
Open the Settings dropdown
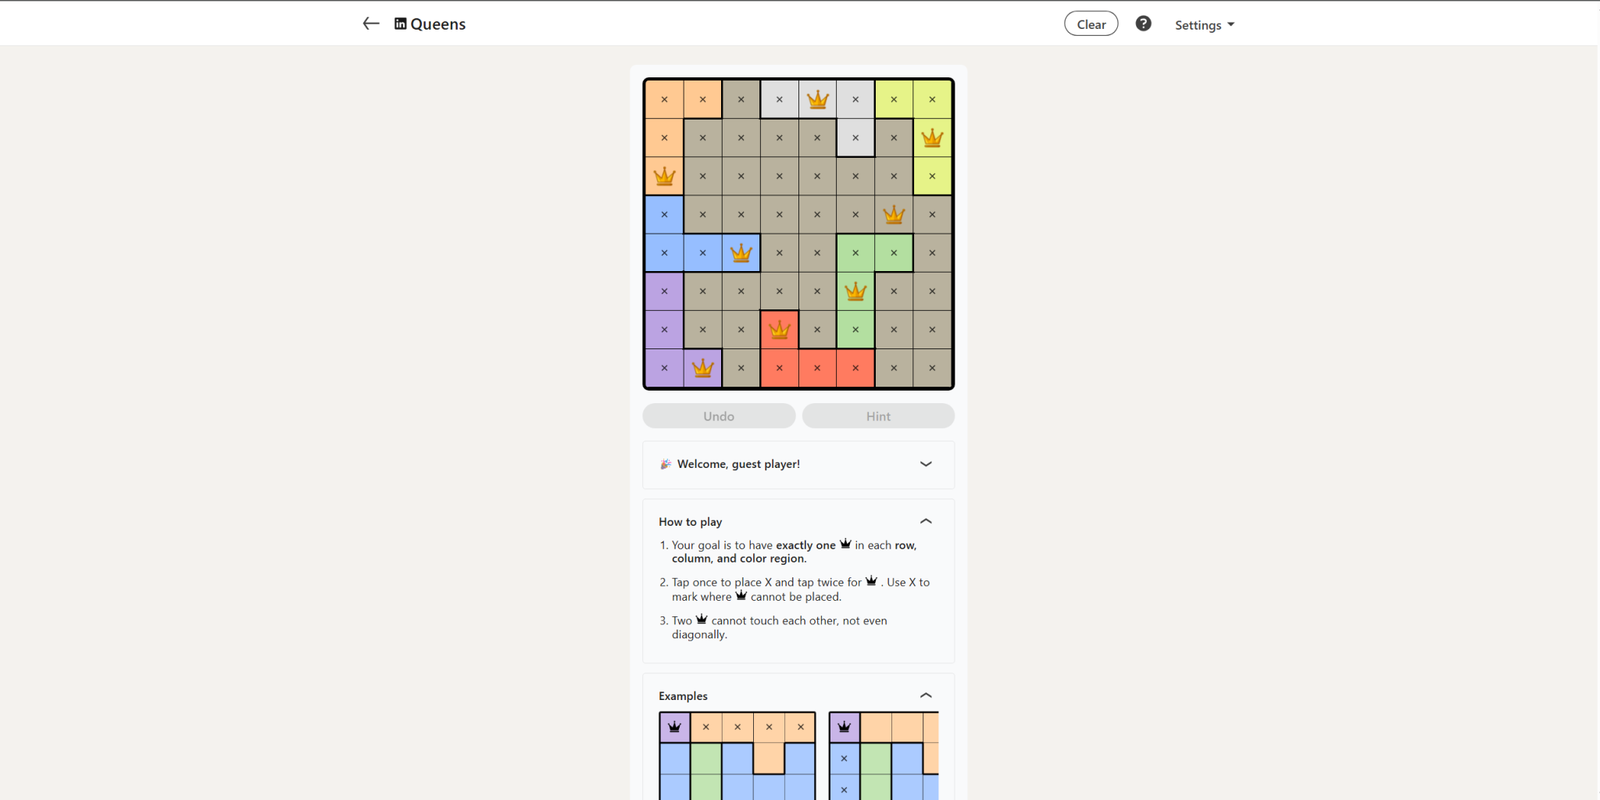click(x=1204, y=25)
